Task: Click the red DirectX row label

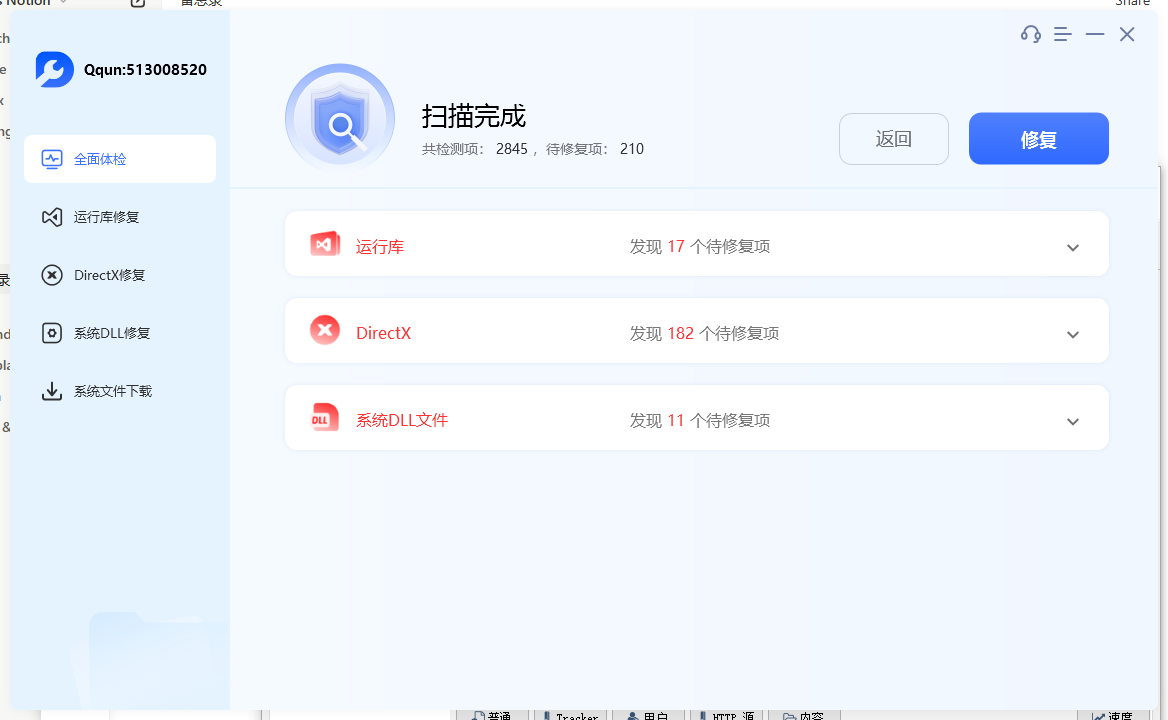Action: [x=384, y=334]
